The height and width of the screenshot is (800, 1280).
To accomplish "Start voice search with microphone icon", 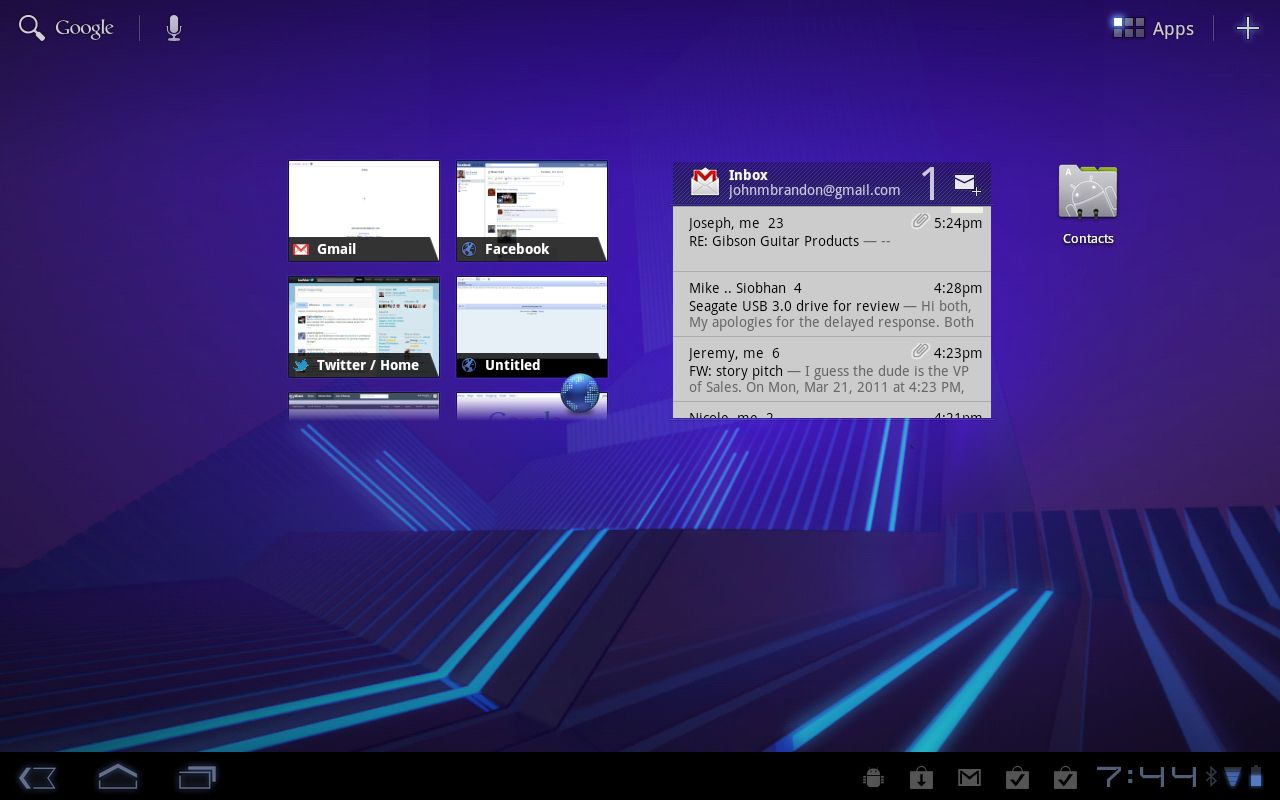I will 174,28.
